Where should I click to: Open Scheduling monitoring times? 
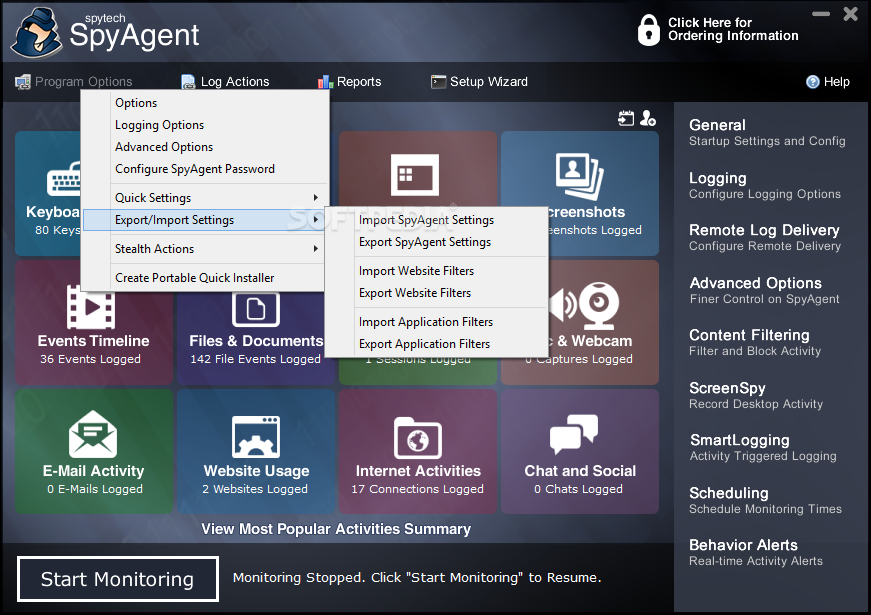pos(765,500)
